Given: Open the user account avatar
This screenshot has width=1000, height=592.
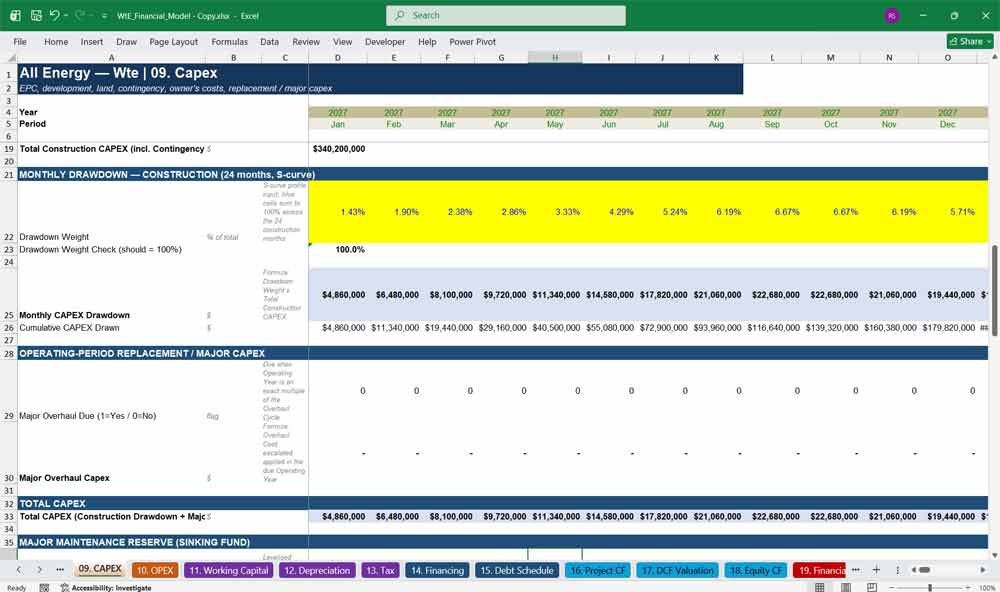Looking at the screenshot, I should (892, 15).
